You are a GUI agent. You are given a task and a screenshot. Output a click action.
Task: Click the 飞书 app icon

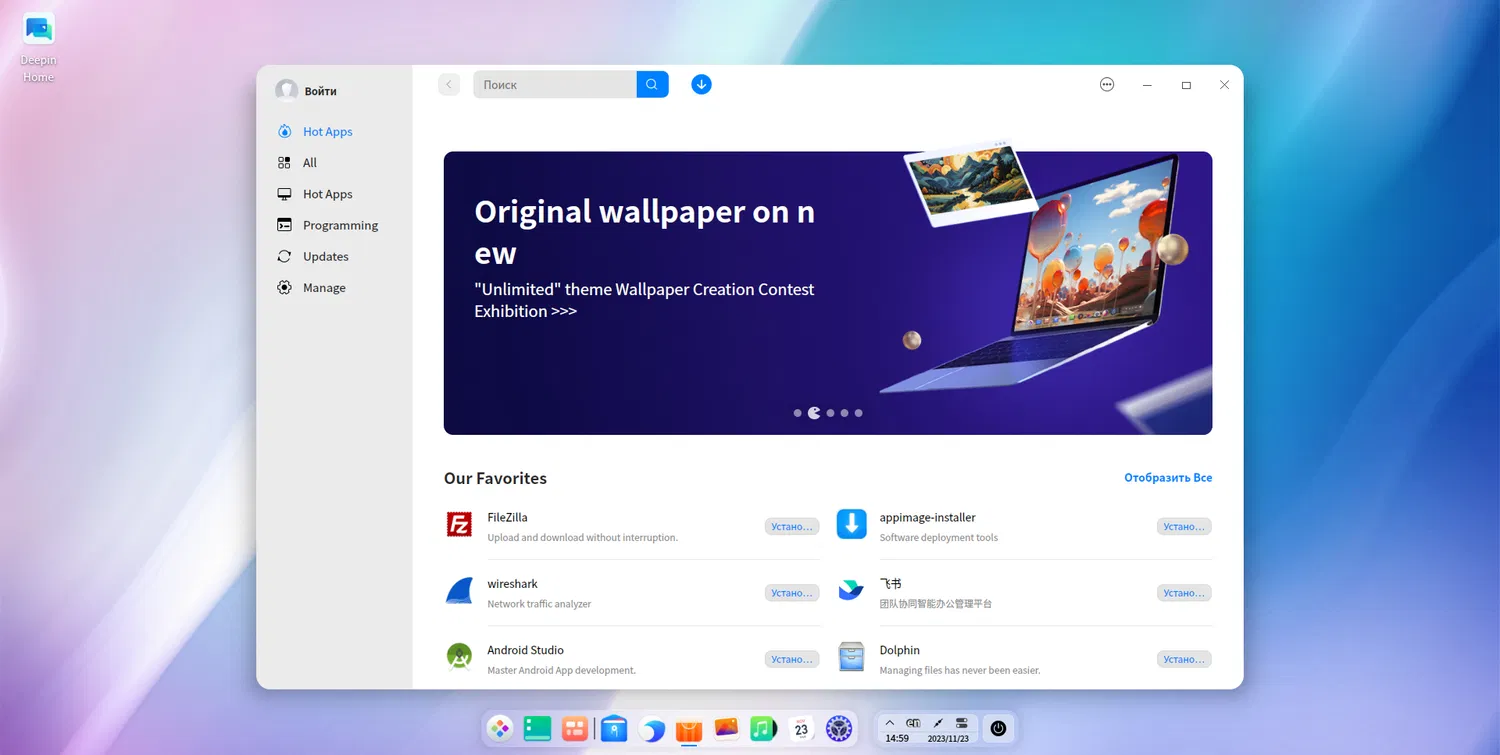(851, 591)
